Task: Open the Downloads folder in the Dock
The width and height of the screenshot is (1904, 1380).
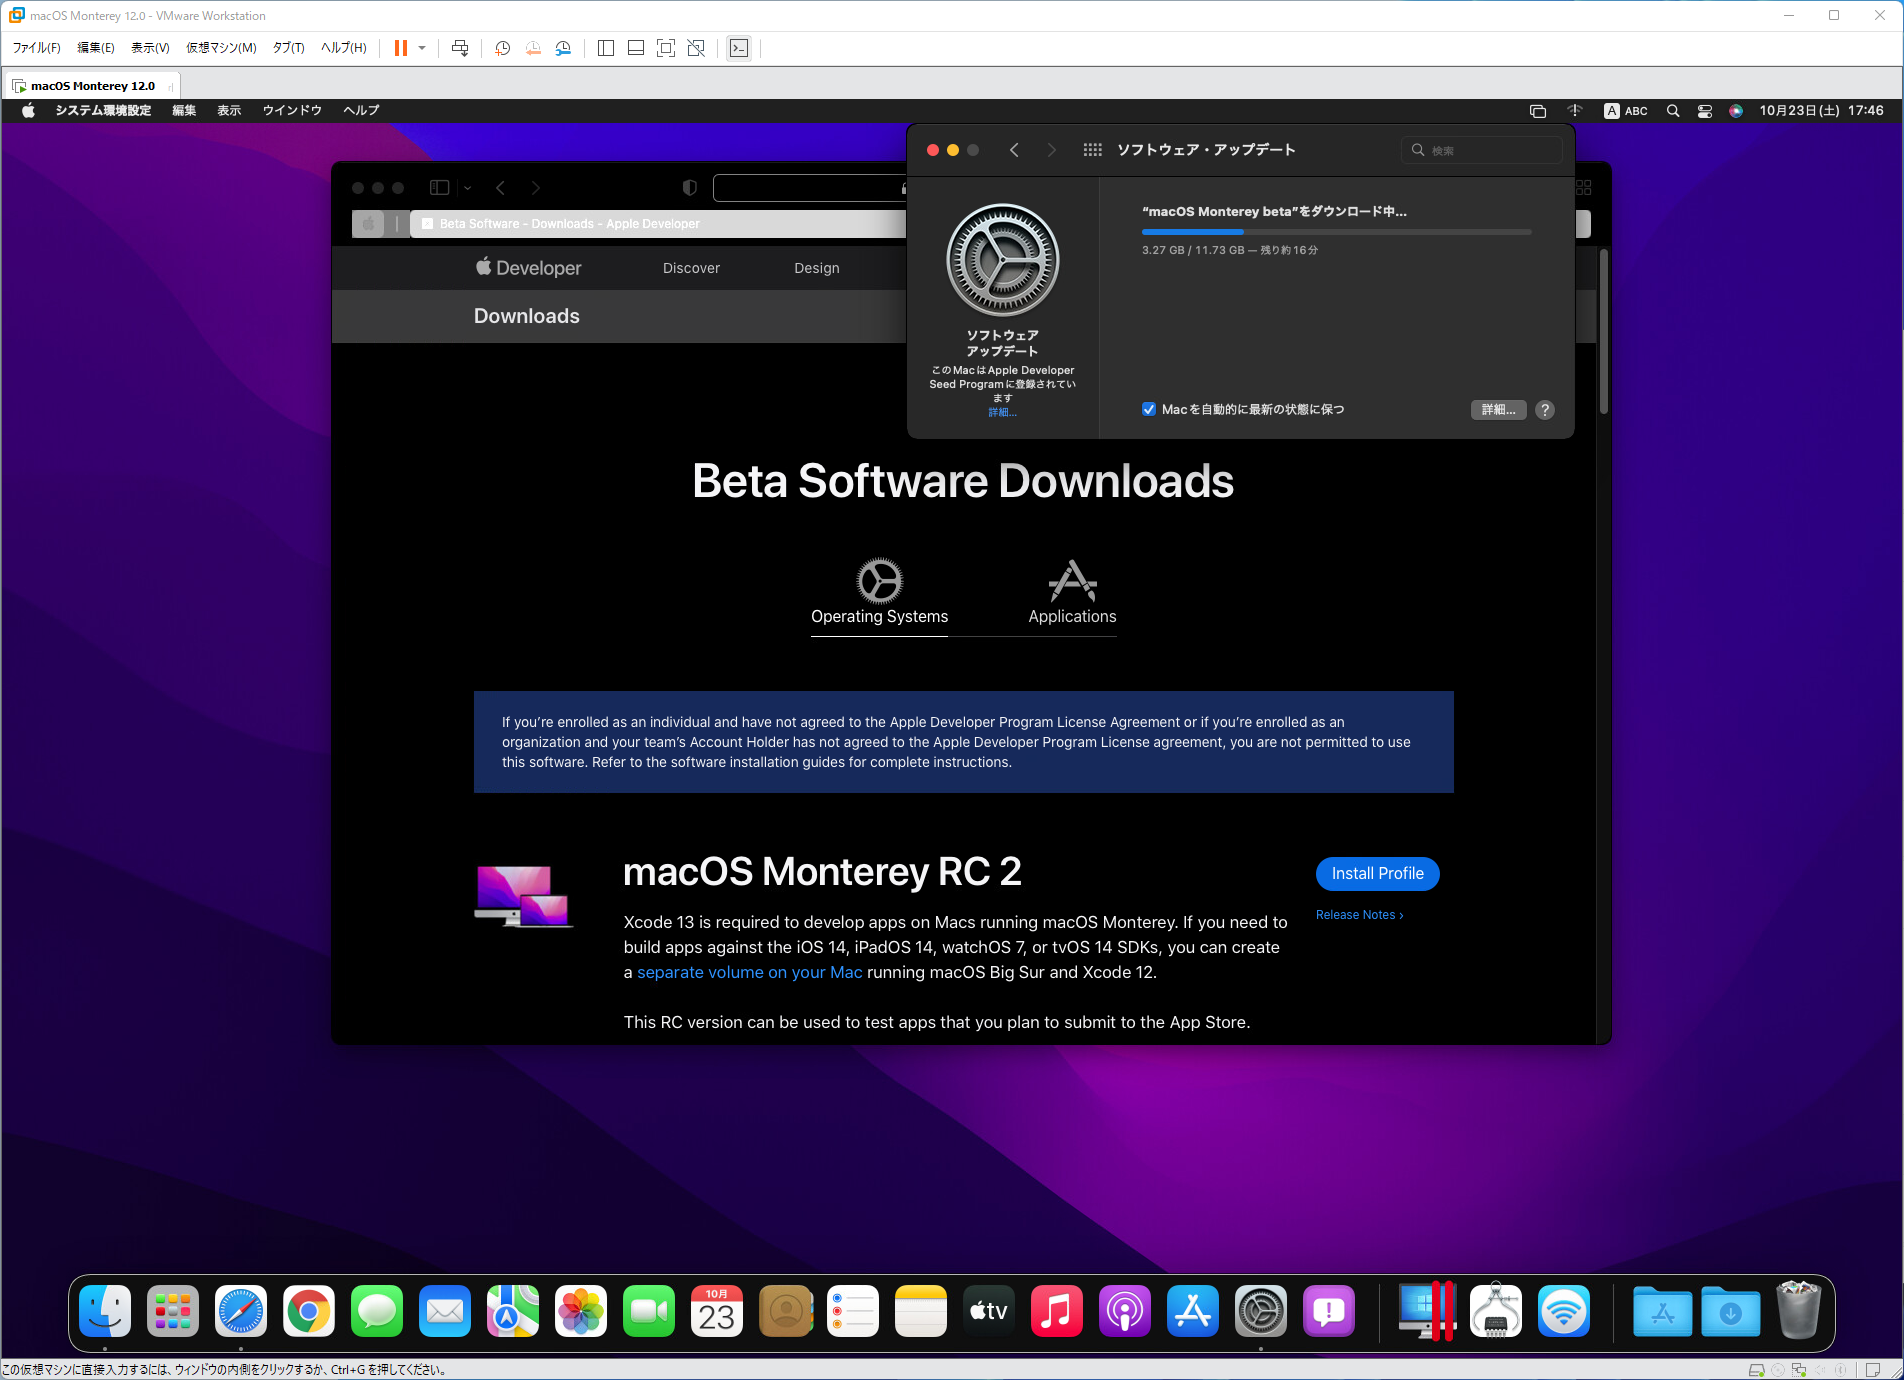Action: click(x=1731, y=1311)
